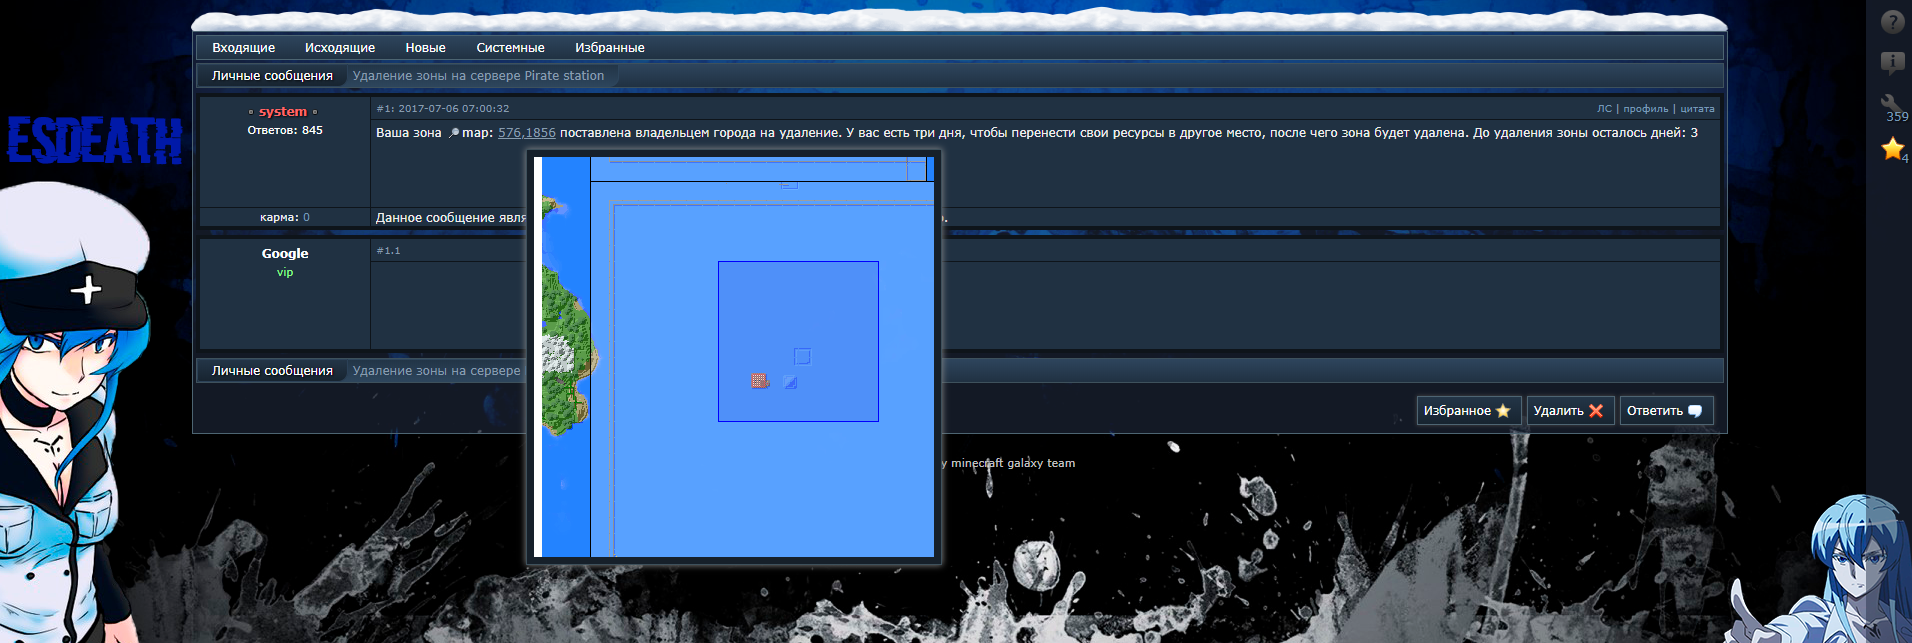This screenshot has width=1912, height=643.
Task: Open the map coordinates link 576,1856
Action: click(527, 133)
